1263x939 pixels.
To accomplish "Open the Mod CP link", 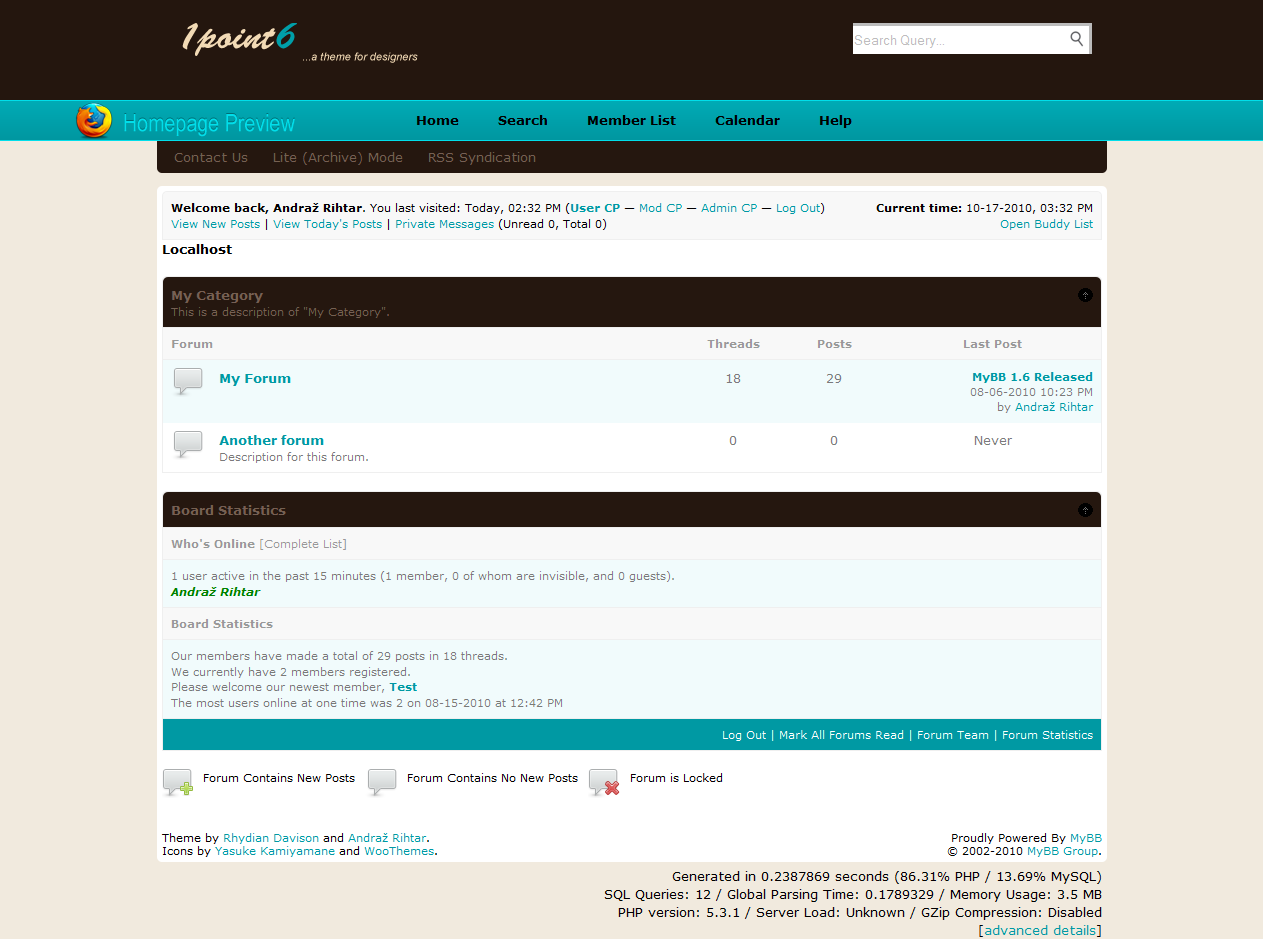I will (x=661, y=208).
